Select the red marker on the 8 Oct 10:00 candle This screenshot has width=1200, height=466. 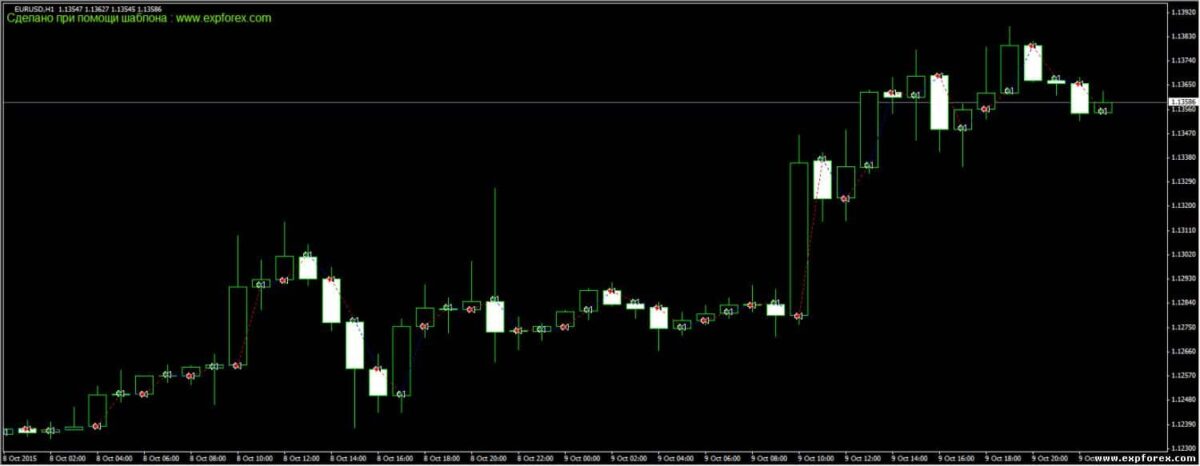pos(237,366)
